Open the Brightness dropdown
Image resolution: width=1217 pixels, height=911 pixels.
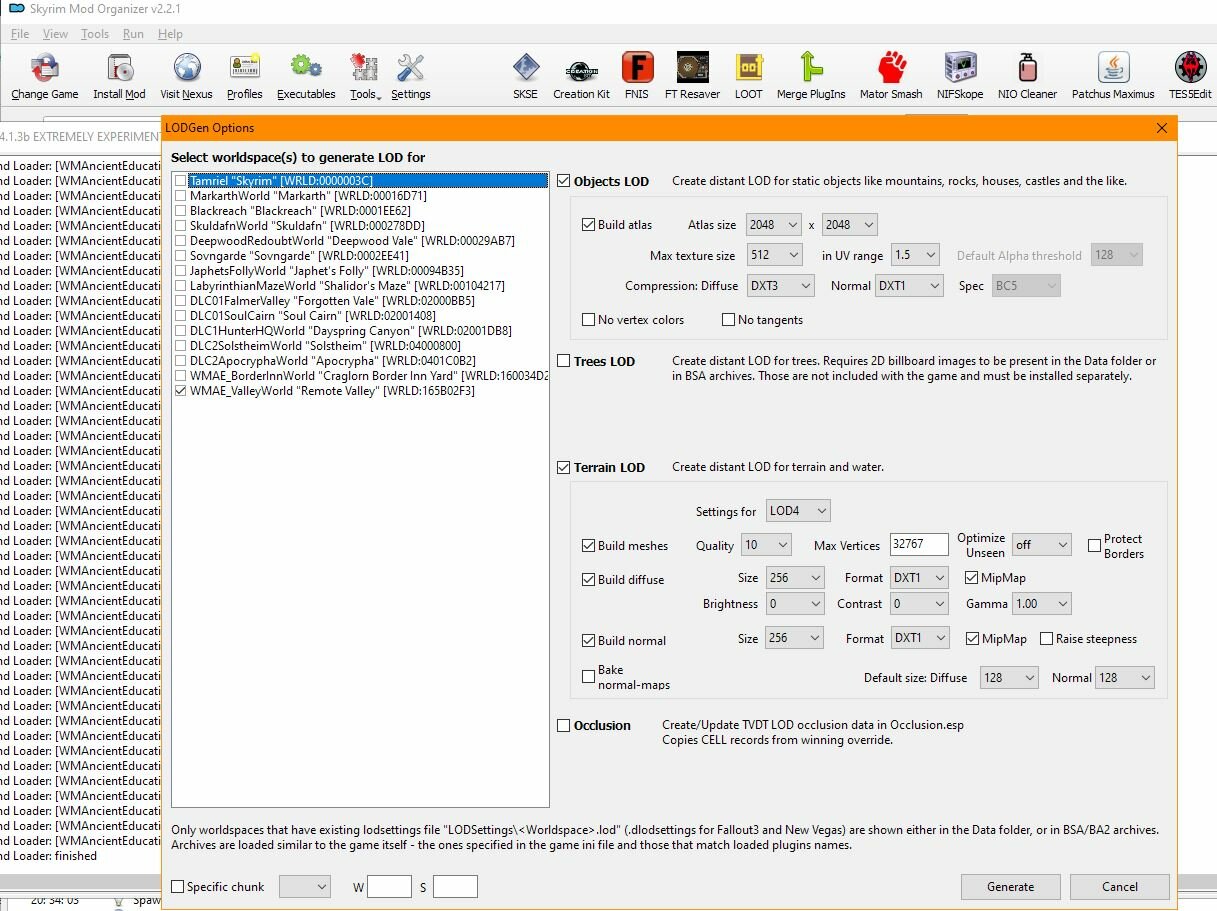[795, 604]
